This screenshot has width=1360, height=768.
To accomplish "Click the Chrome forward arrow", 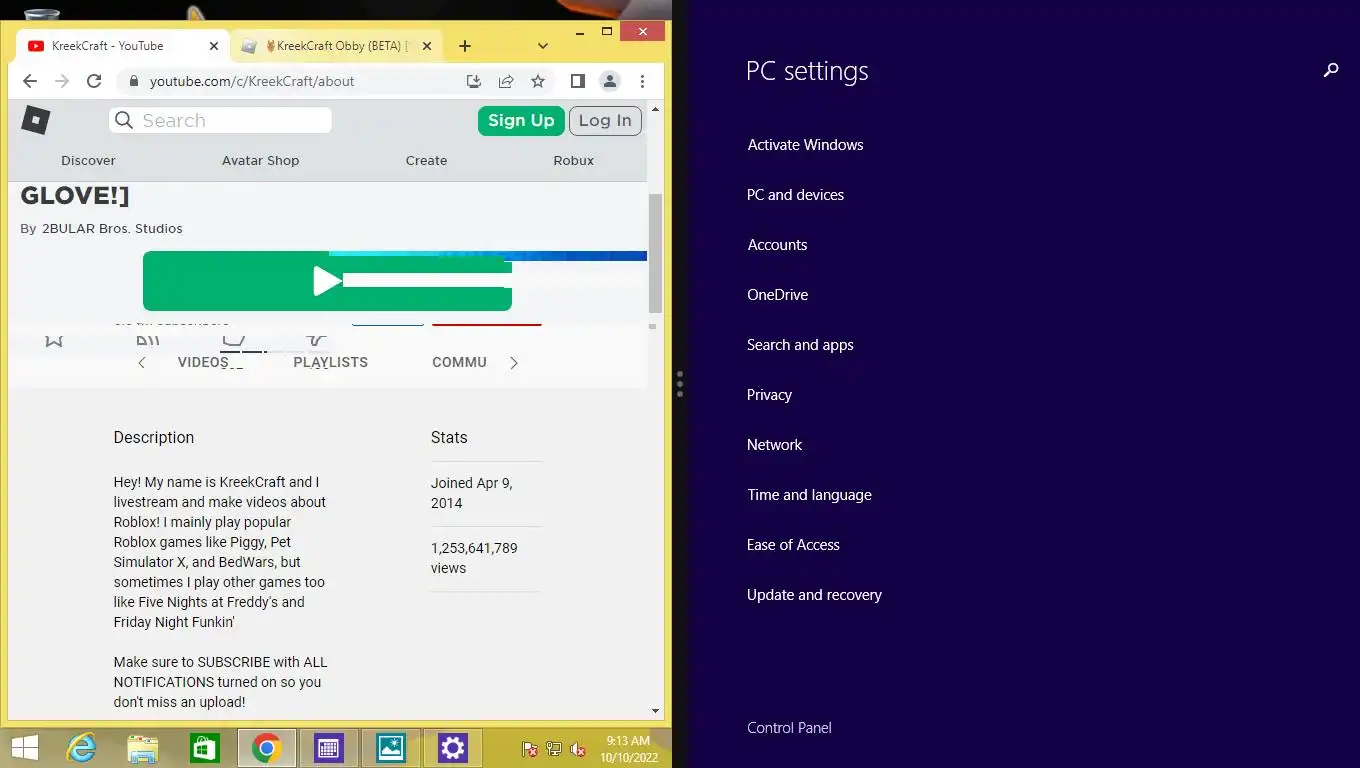I will 62,81.
